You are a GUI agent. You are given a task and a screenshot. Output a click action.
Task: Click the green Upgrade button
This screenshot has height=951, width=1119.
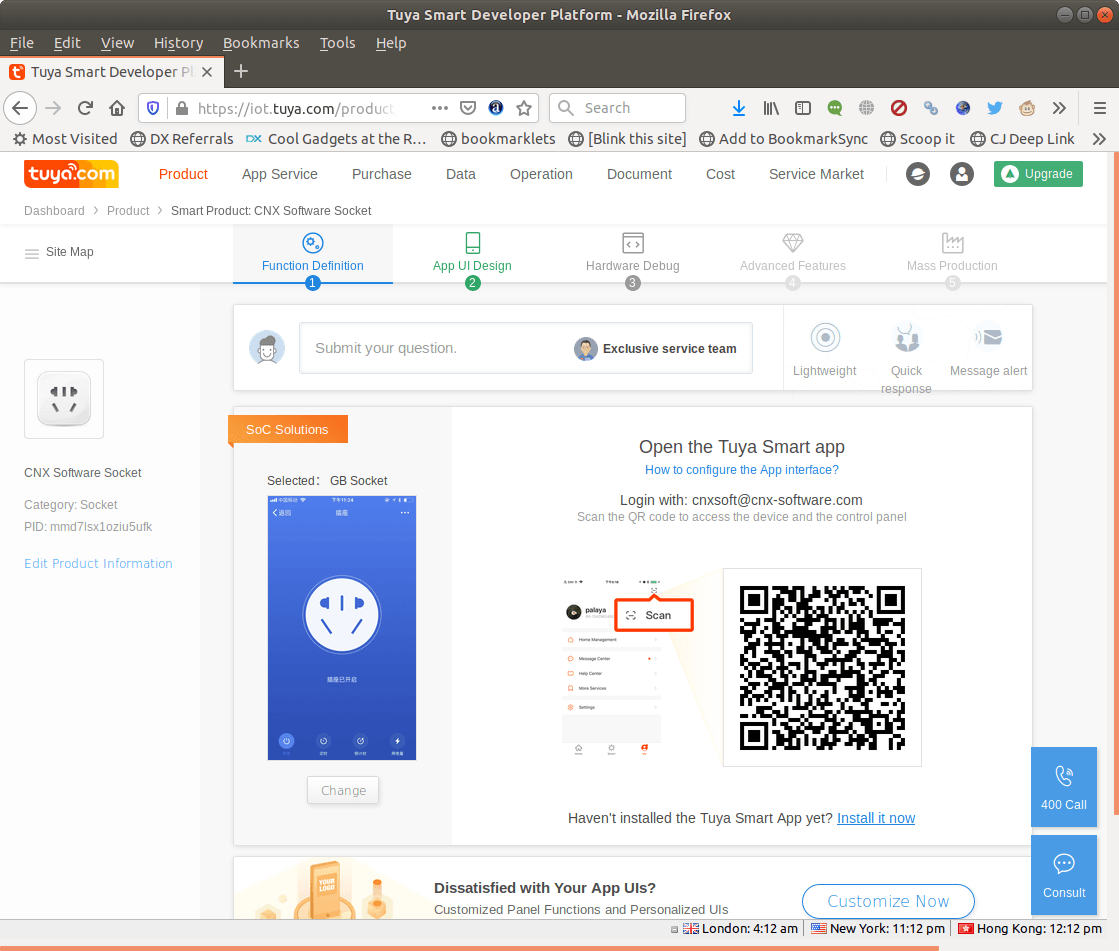1038,174
